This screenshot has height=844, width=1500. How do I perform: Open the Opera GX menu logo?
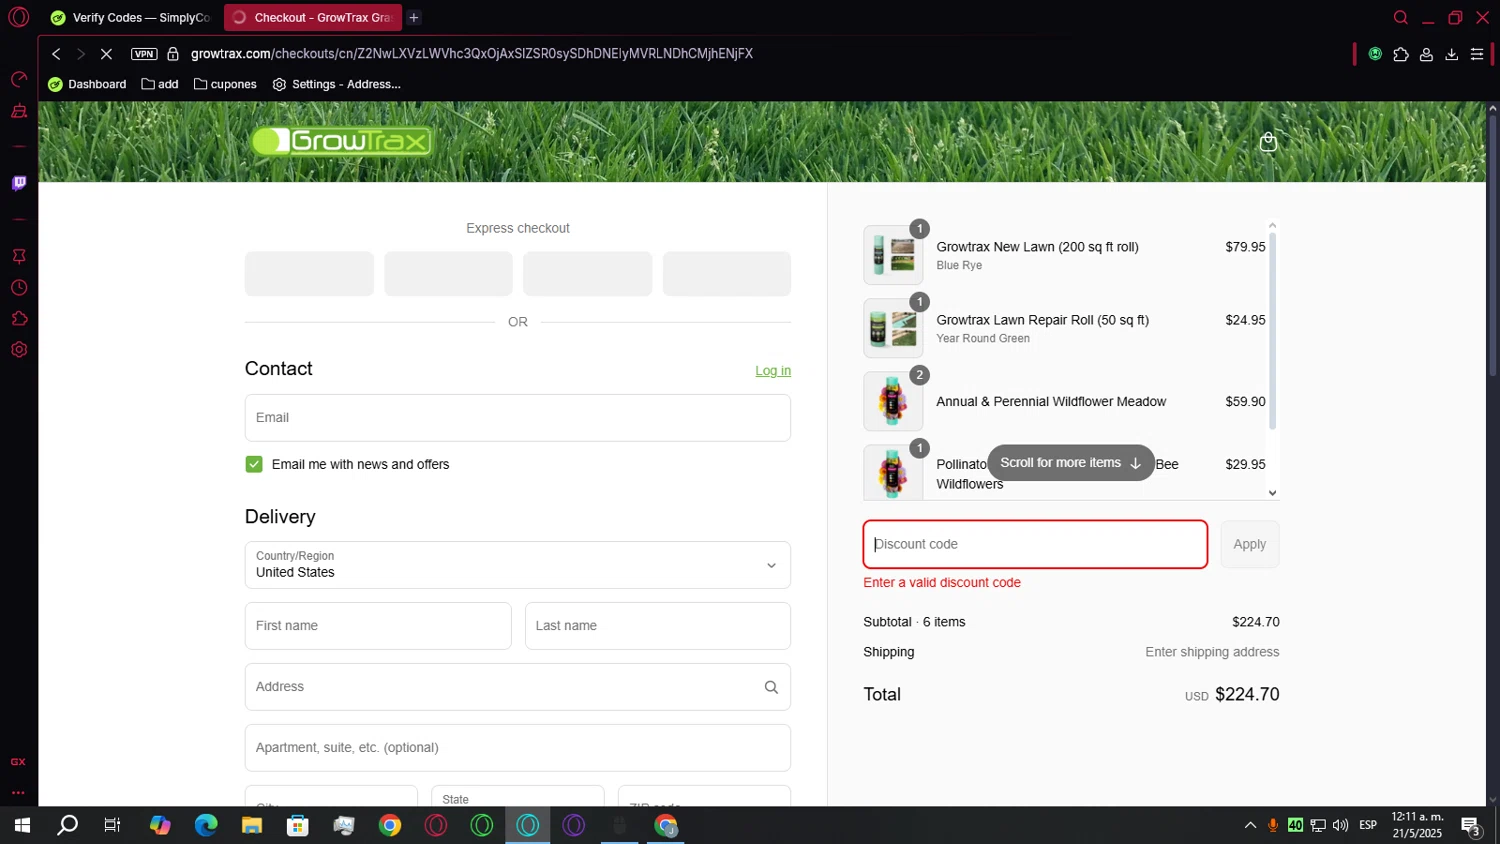click(x=18, y=17)
